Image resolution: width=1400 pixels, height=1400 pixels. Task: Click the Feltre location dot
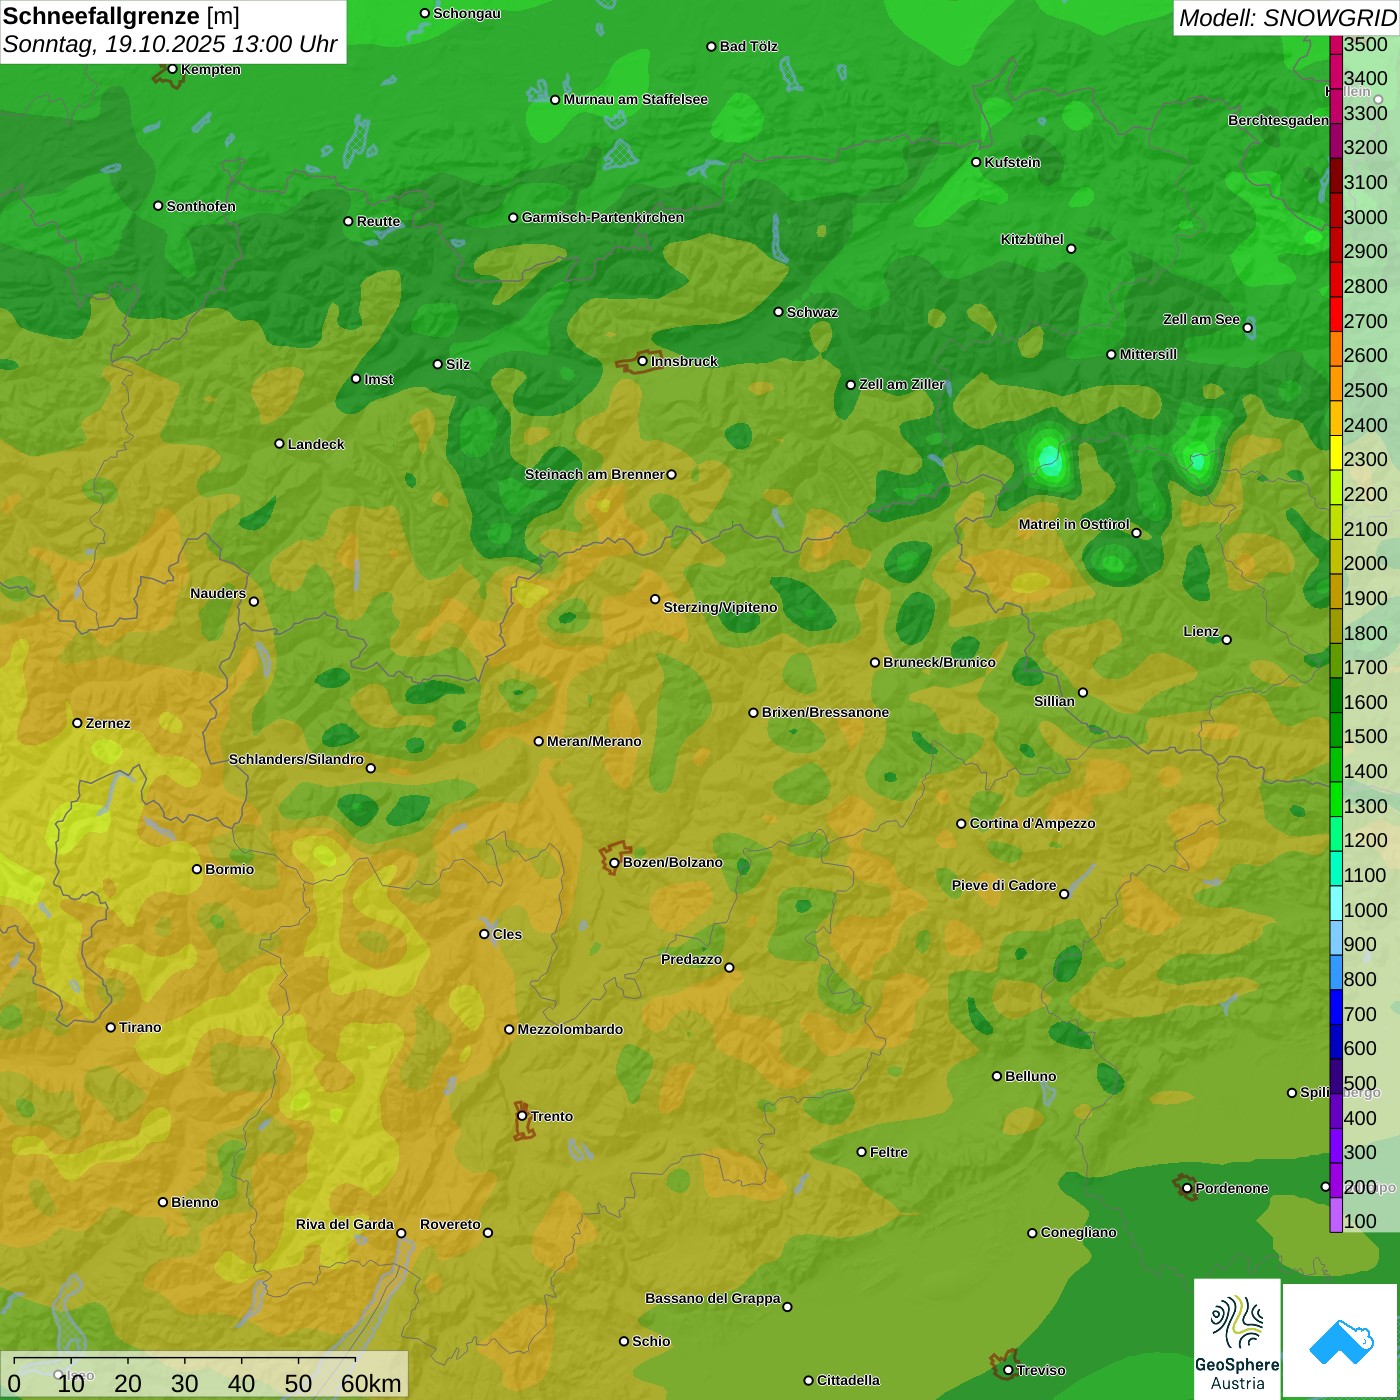click(861, 1152)
